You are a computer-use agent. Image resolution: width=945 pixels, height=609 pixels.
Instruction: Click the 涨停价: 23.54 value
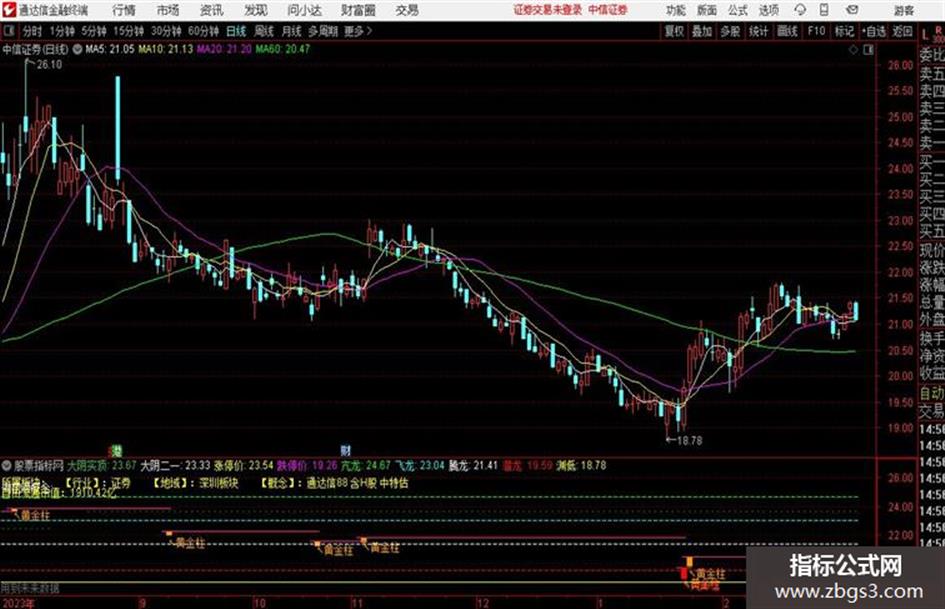244,465
